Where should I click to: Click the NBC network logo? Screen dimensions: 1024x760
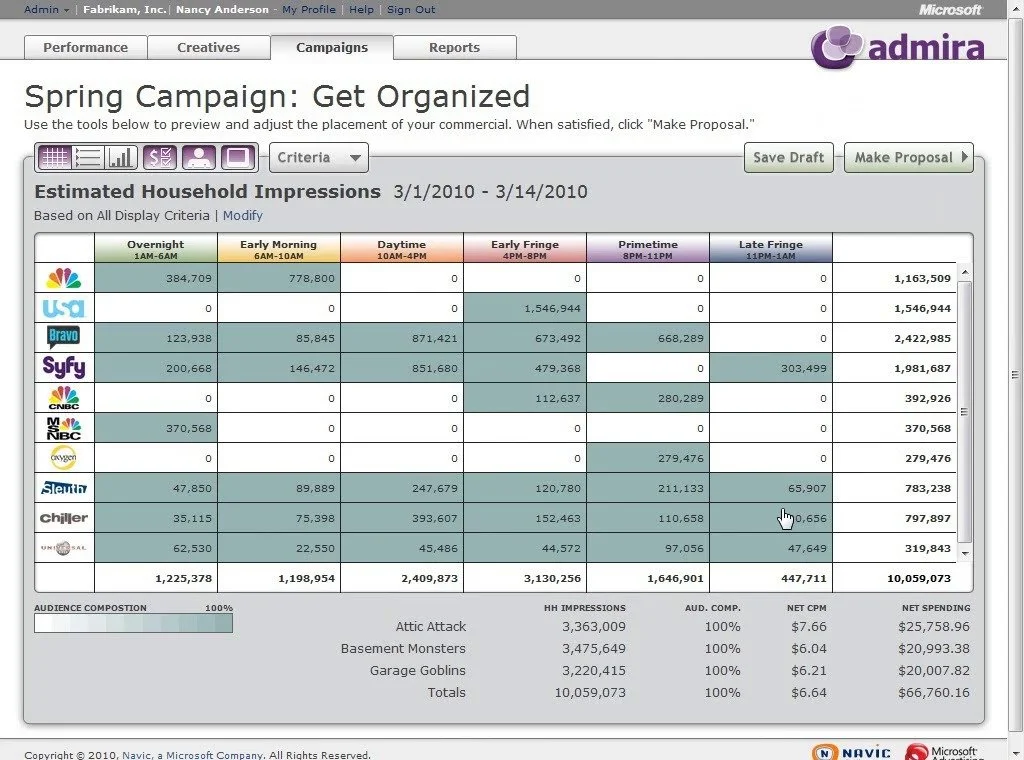[64, 278]
